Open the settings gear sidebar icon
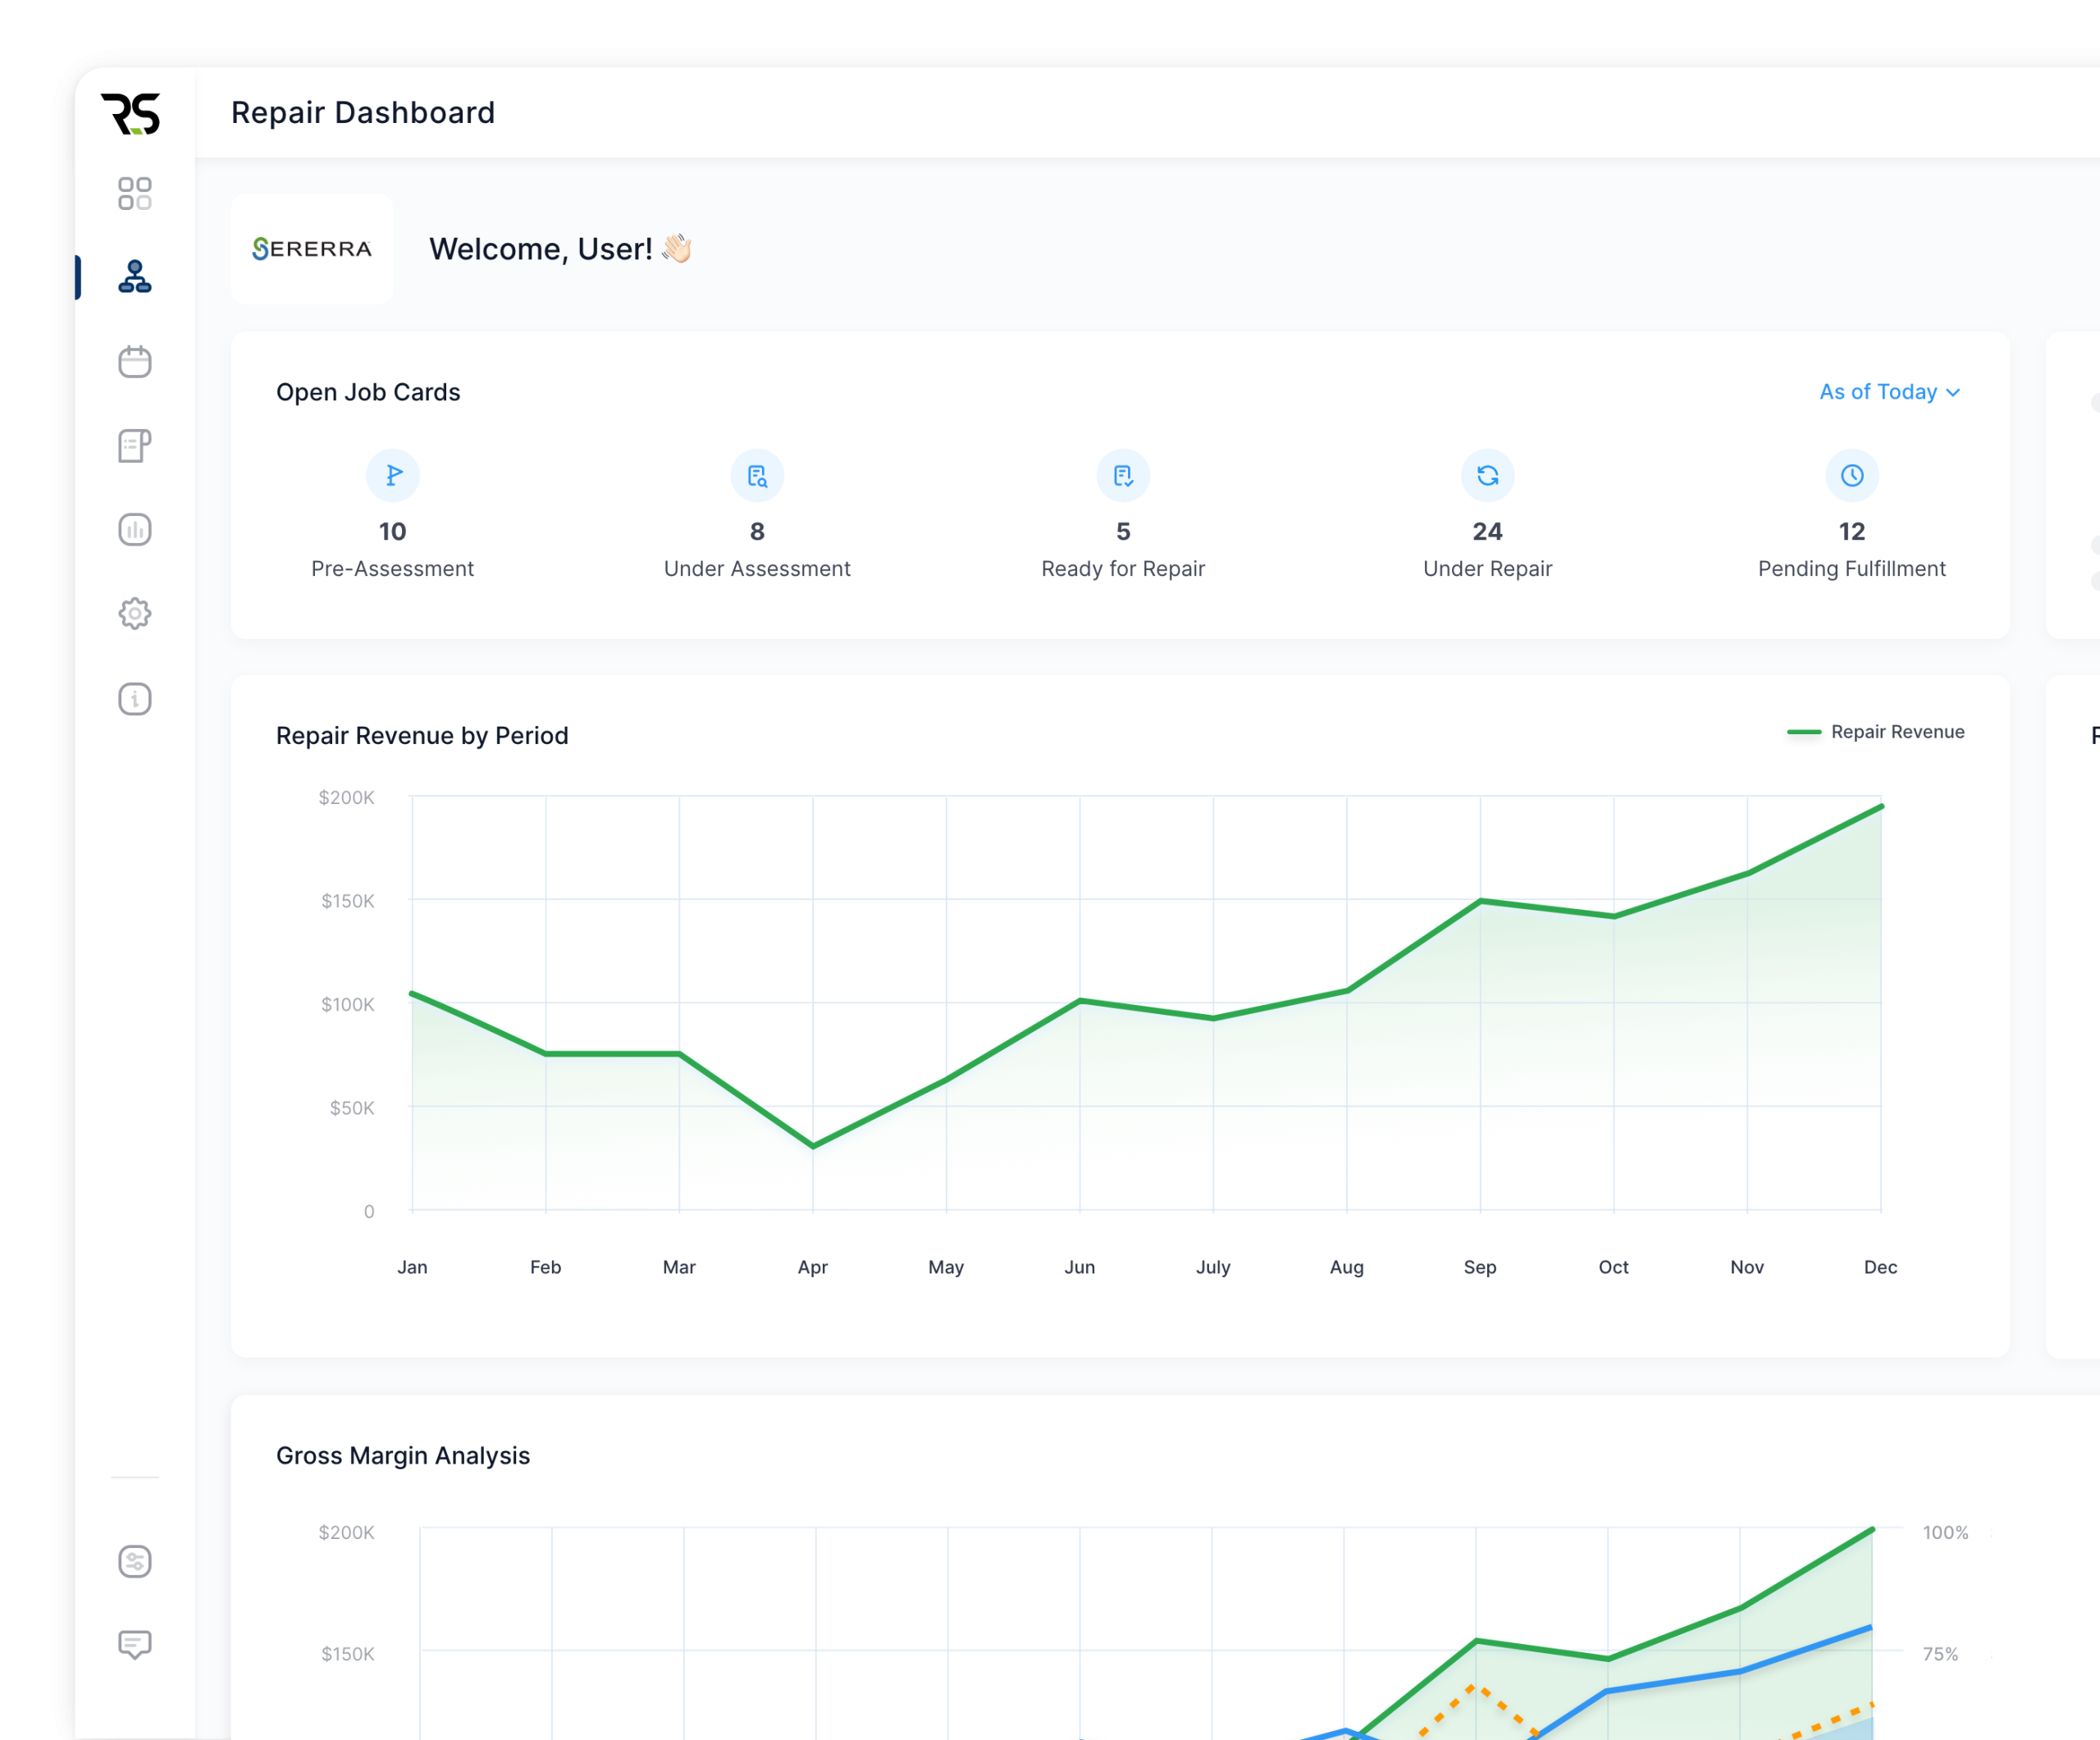Screen dimensions: 2100x1740 click(x=135, y=613)
